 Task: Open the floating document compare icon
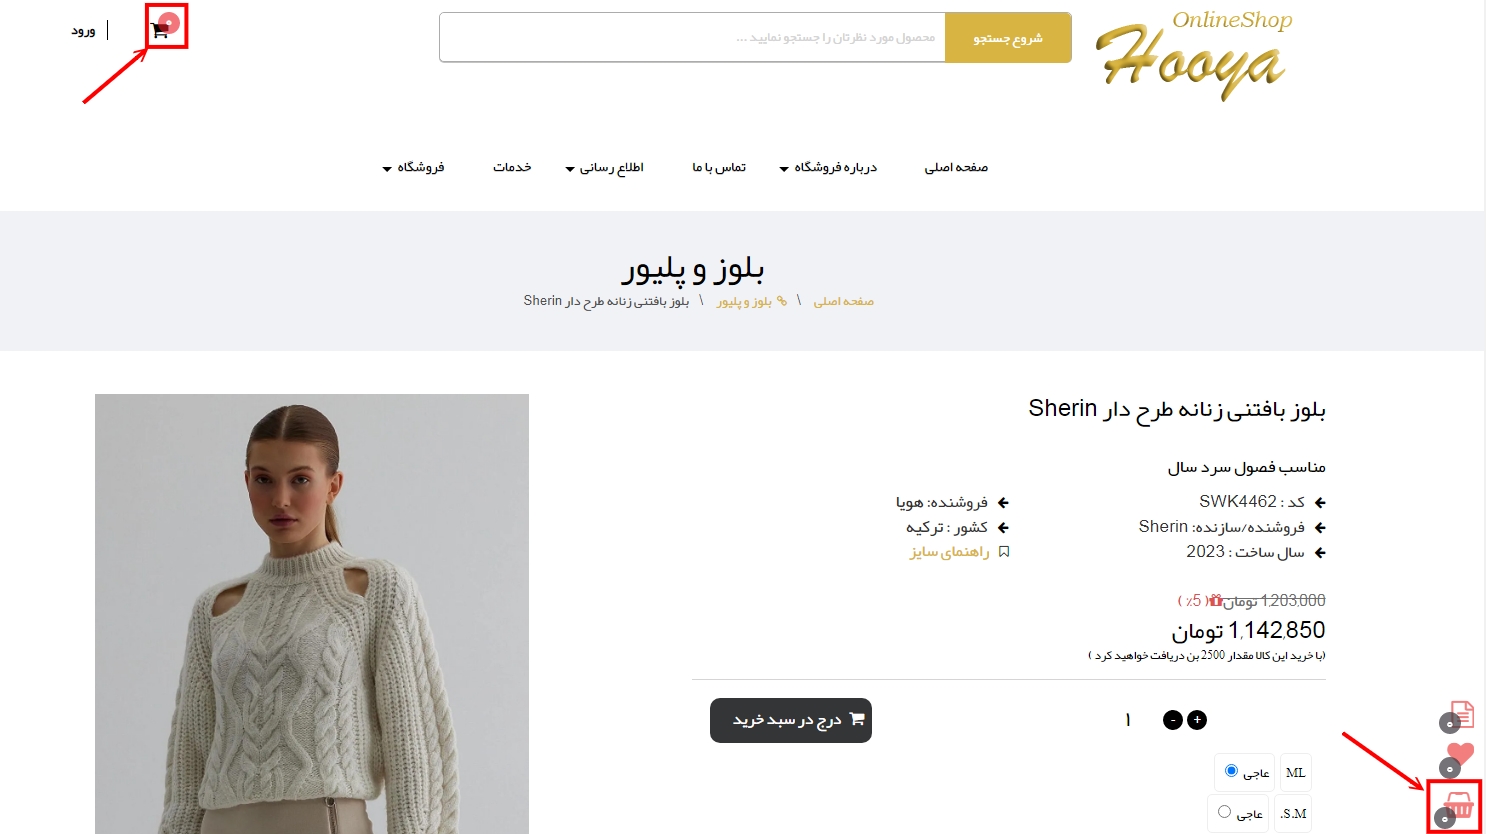click(1462, 713)
